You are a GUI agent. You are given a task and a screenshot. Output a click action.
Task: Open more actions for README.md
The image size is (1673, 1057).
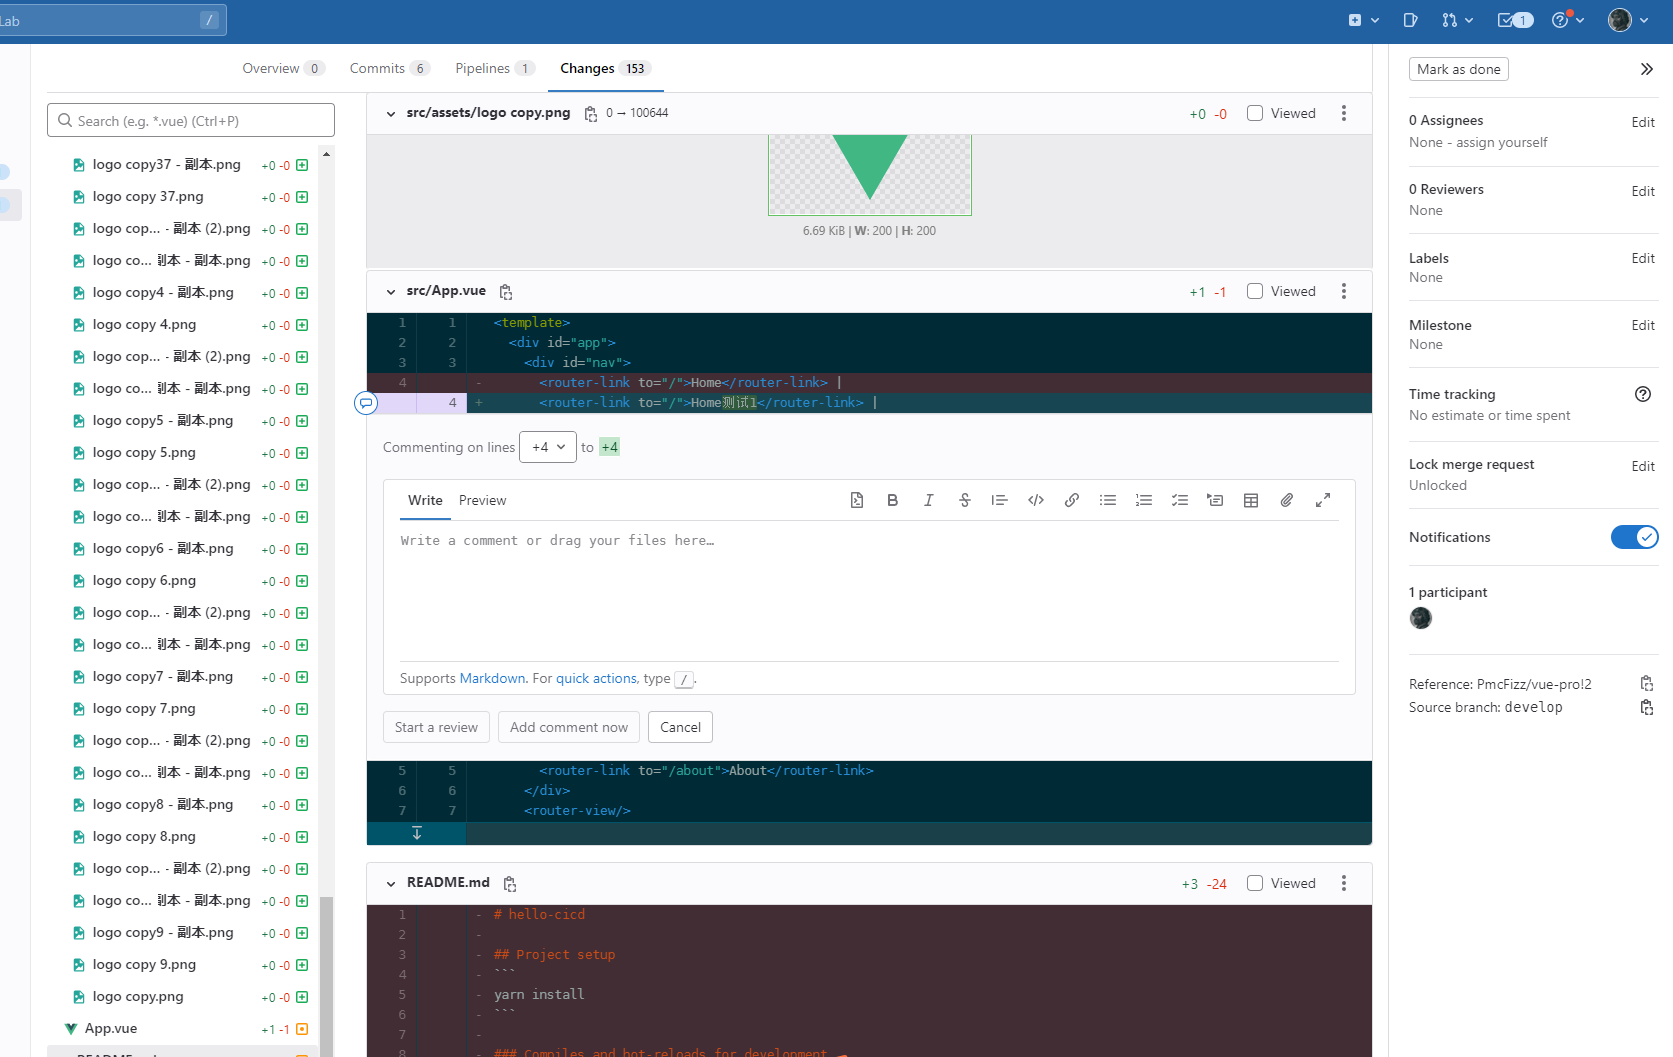1344,883
